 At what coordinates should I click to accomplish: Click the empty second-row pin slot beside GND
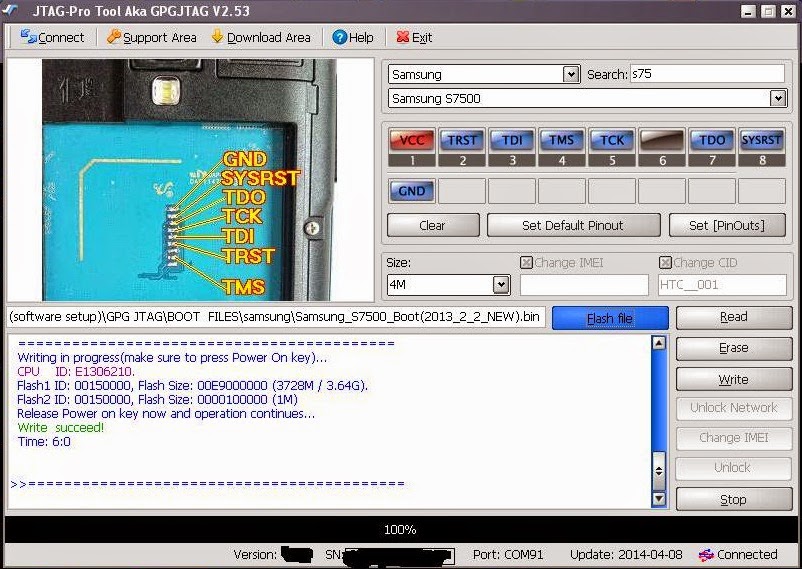(x=462, y=191)
